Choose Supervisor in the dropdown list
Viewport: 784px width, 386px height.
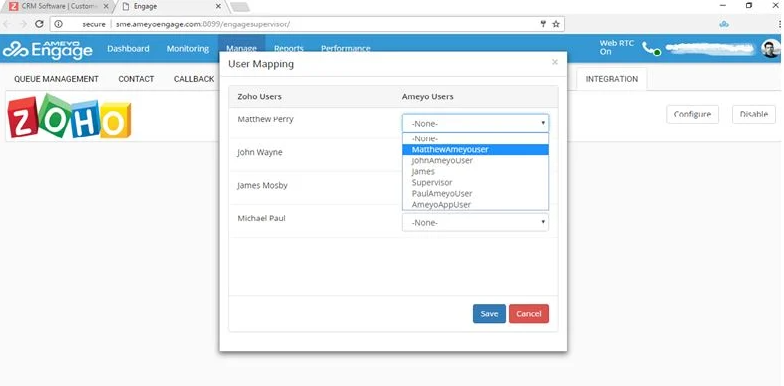475,182
